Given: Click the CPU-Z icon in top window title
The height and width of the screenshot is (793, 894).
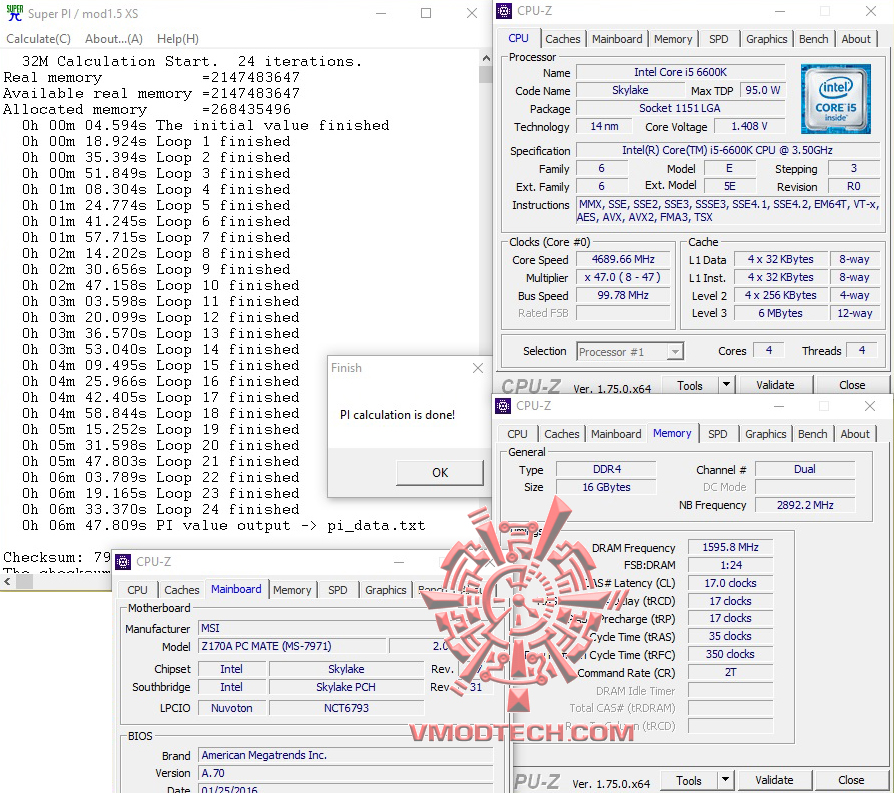Looking at the screenshot, I should pyautogui.click(x=504, y=11).
